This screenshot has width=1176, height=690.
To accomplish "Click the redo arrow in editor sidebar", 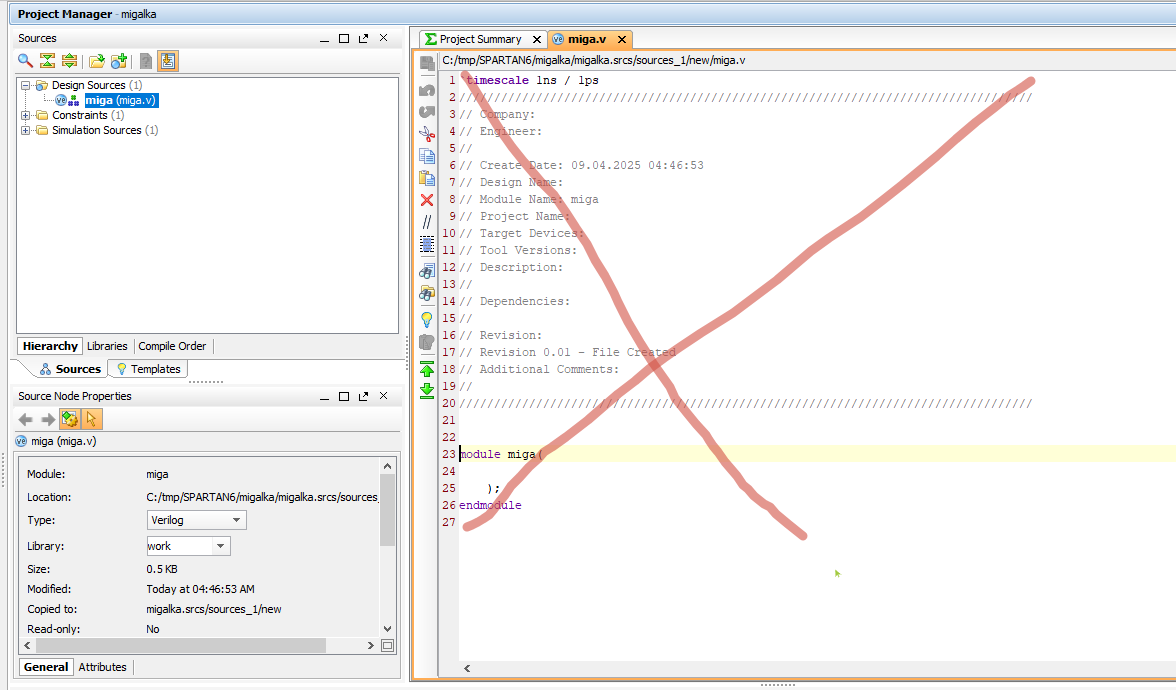I will click(427, 112).
